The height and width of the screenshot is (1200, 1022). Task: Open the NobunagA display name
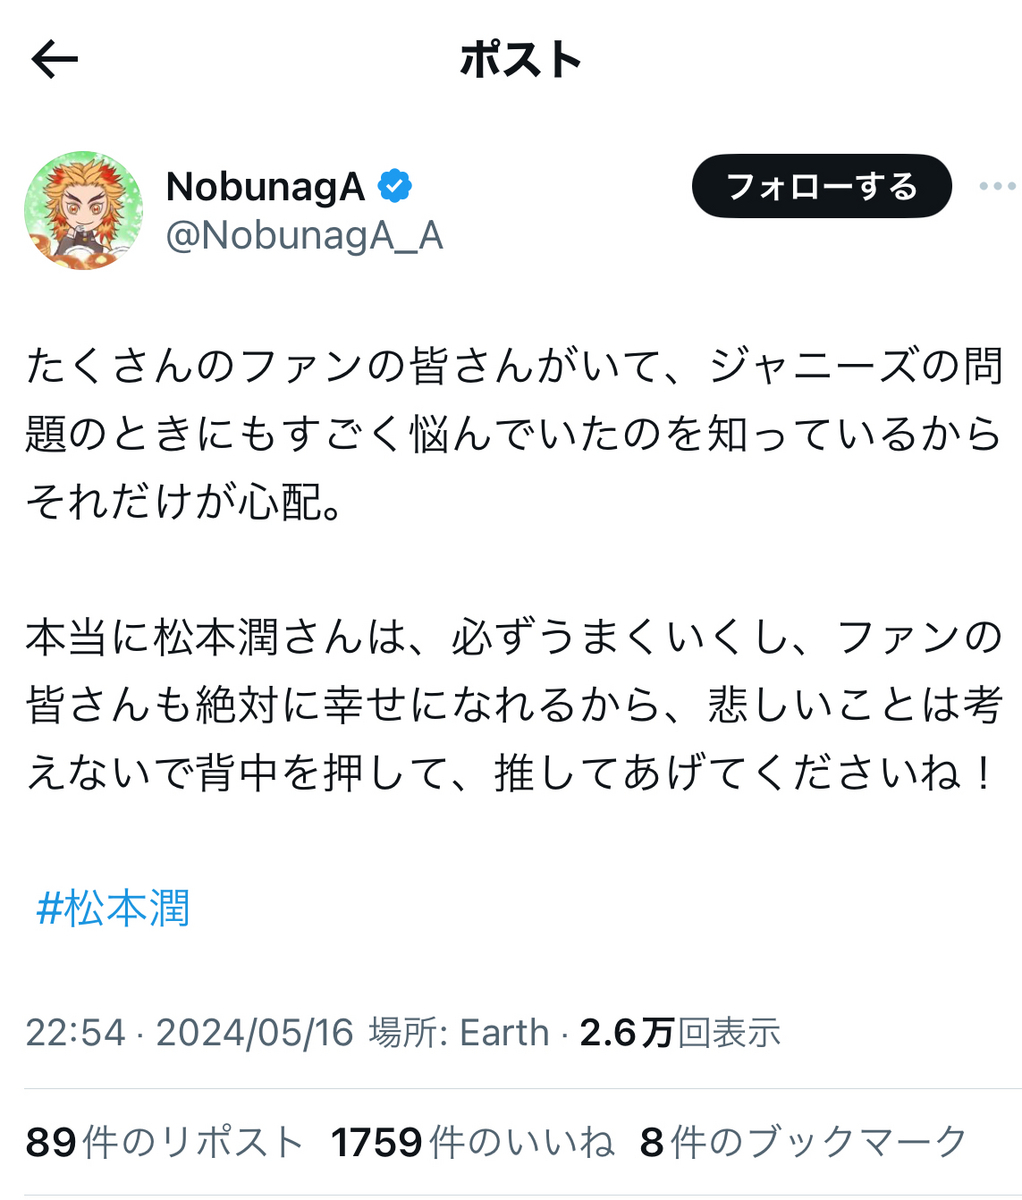point(265,186)
